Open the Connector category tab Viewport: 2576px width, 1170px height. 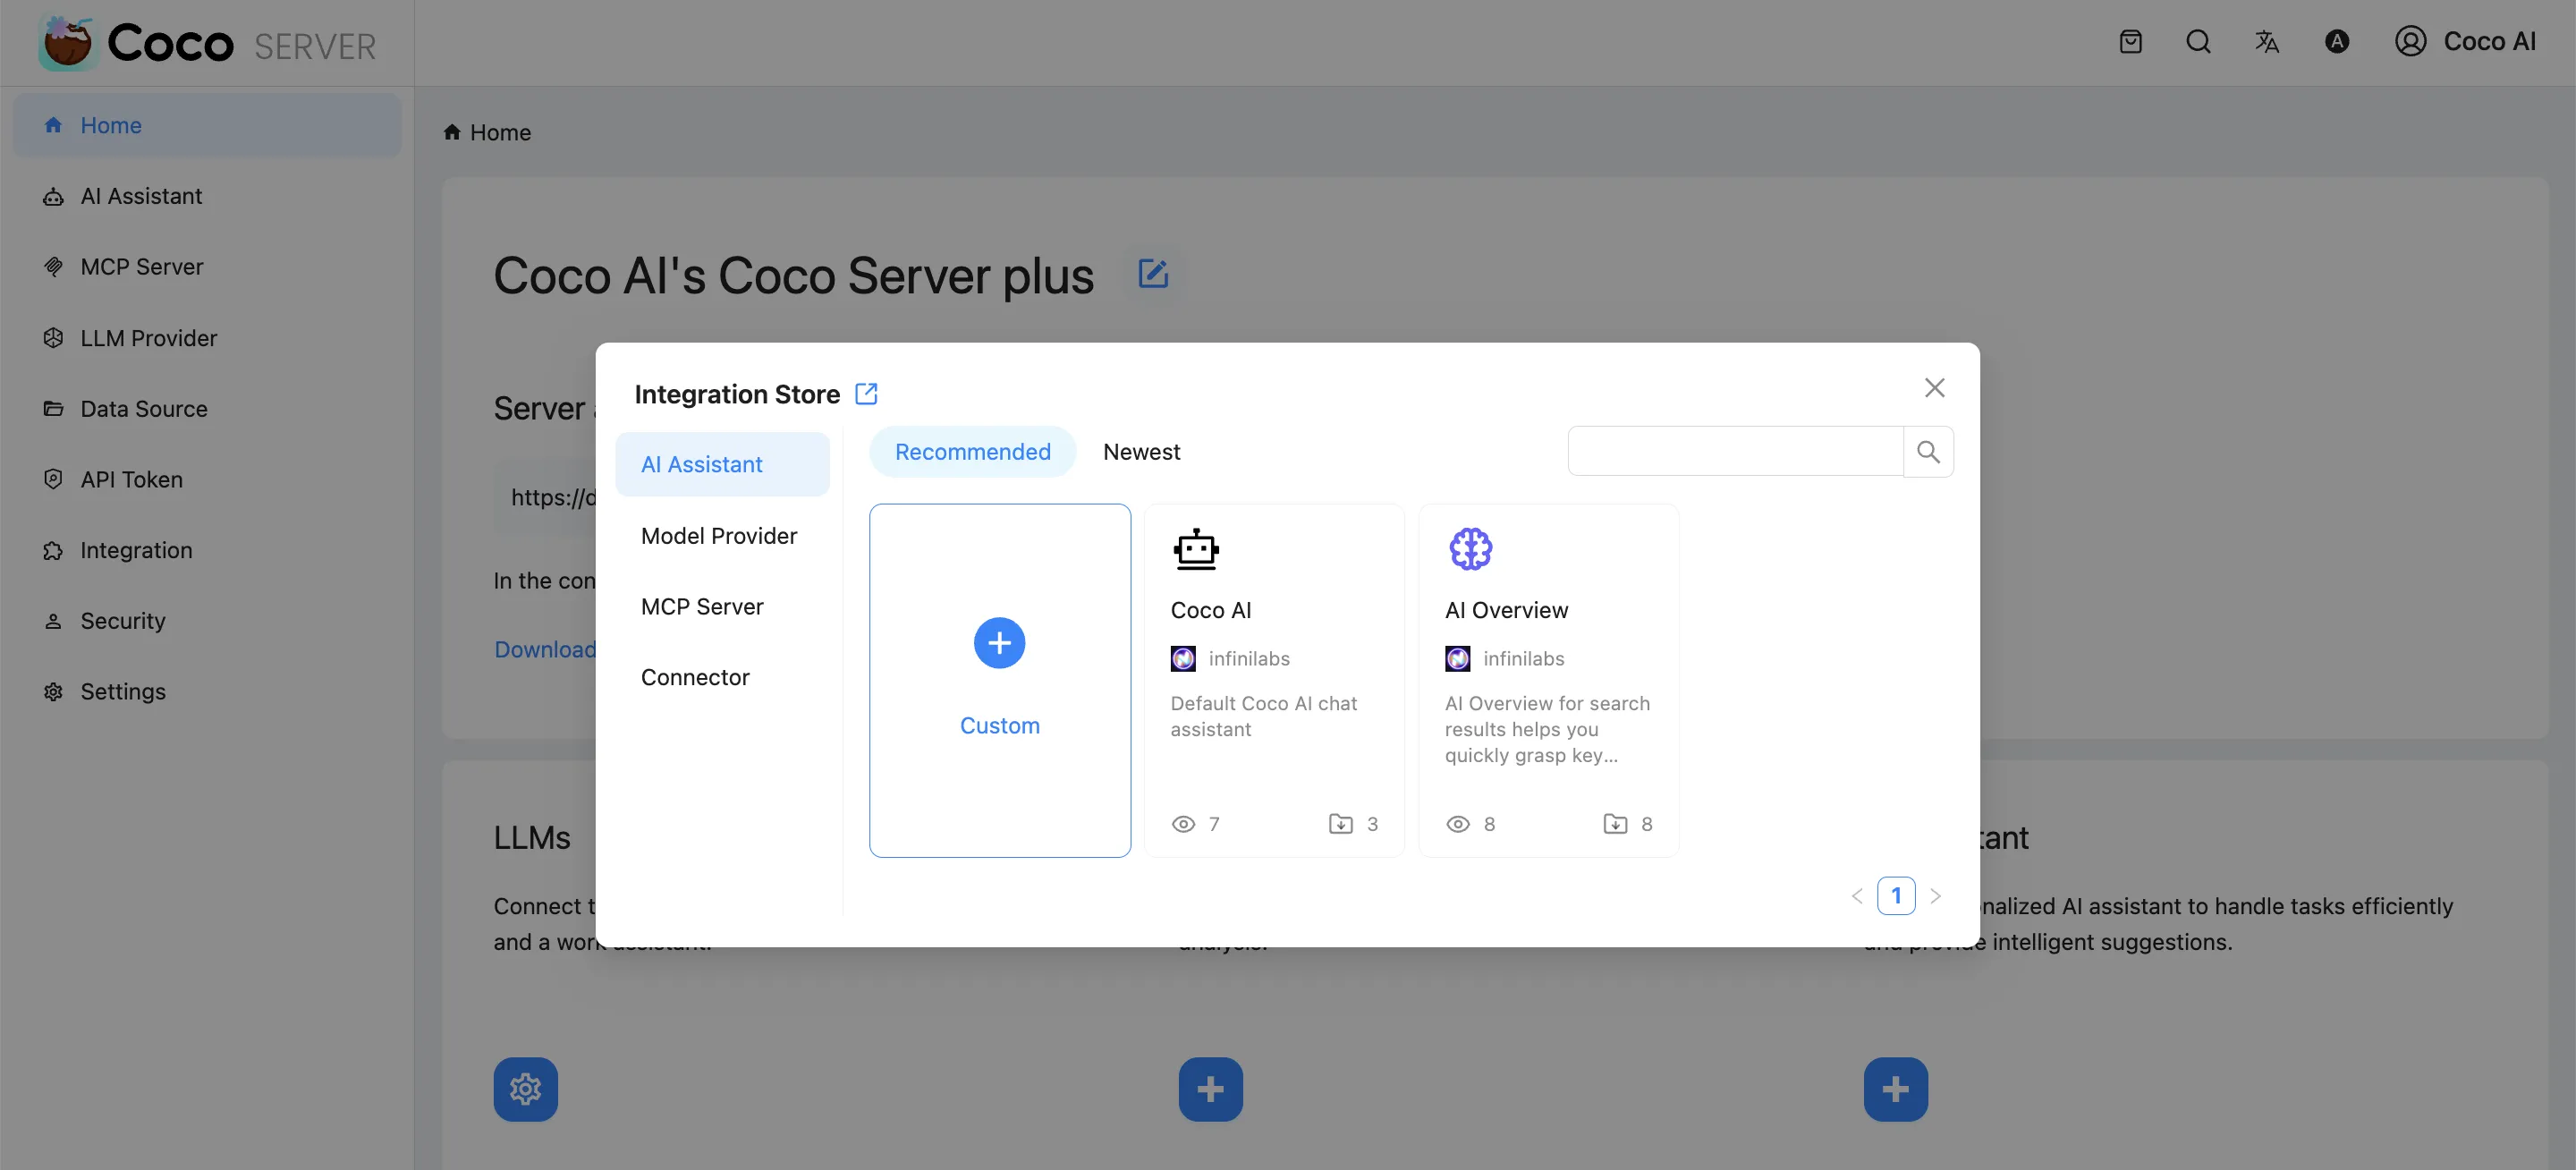tap(695, 676)
